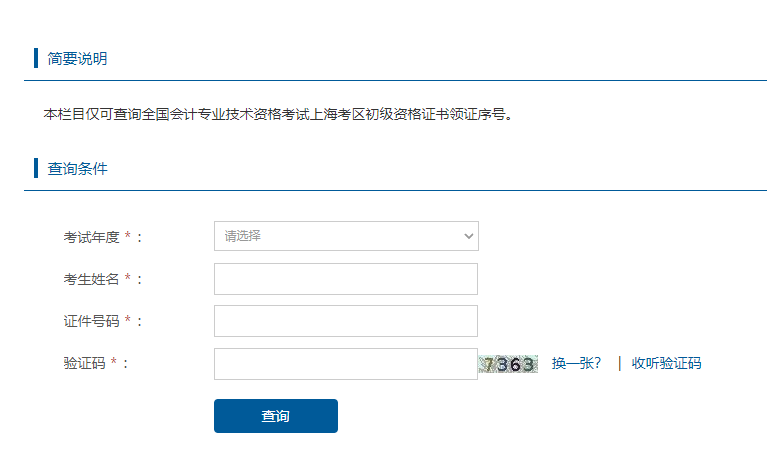
Task: Click the 验证码 field label
Action: 84,364
